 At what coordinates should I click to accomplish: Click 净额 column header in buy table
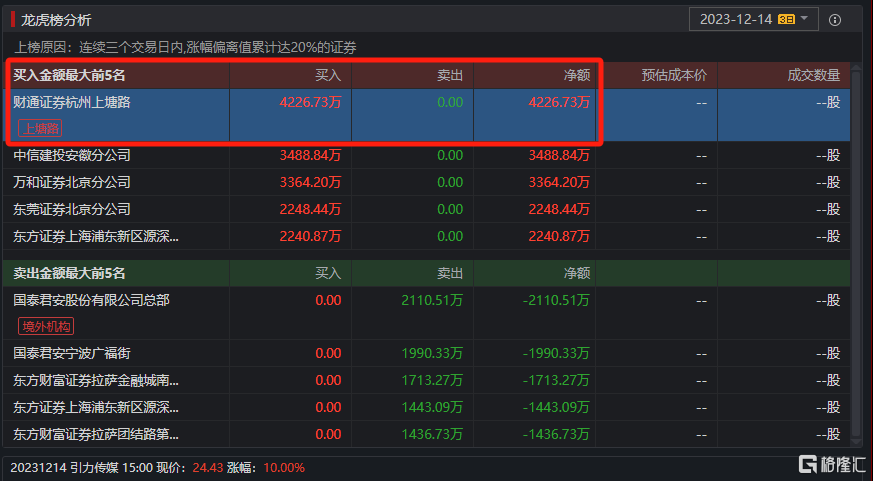coord(577,75)
